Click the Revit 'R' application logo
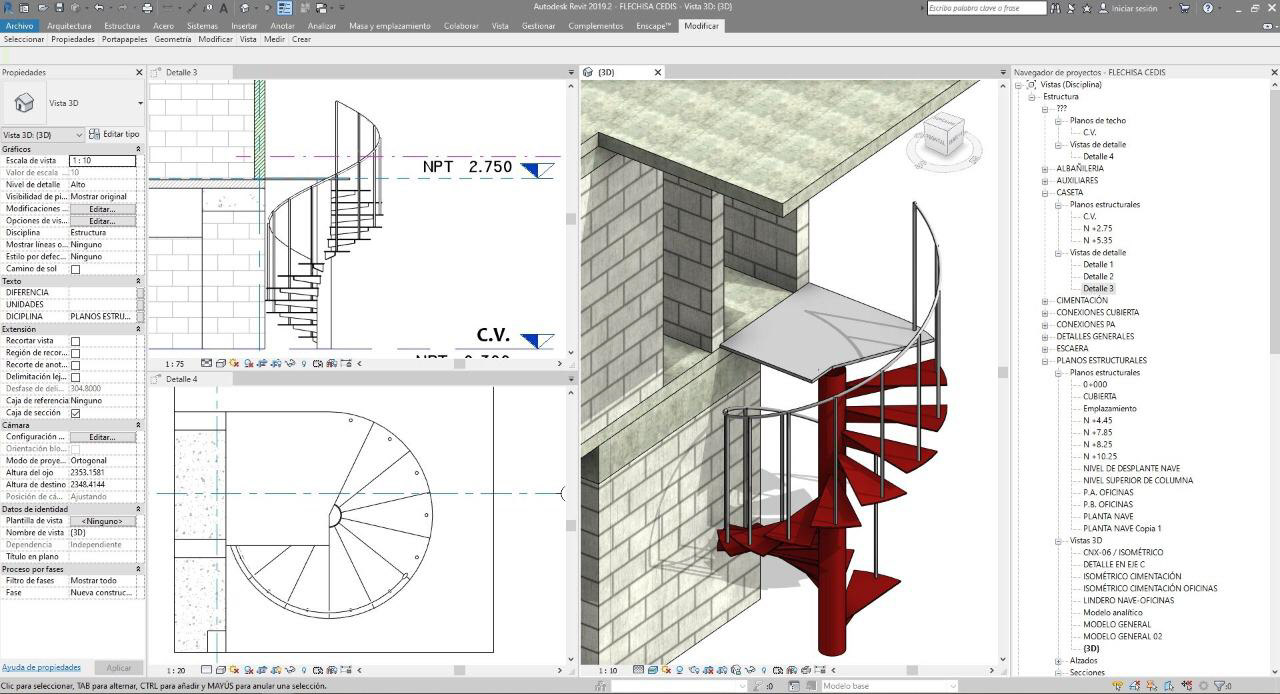 [x=8, y=7]
